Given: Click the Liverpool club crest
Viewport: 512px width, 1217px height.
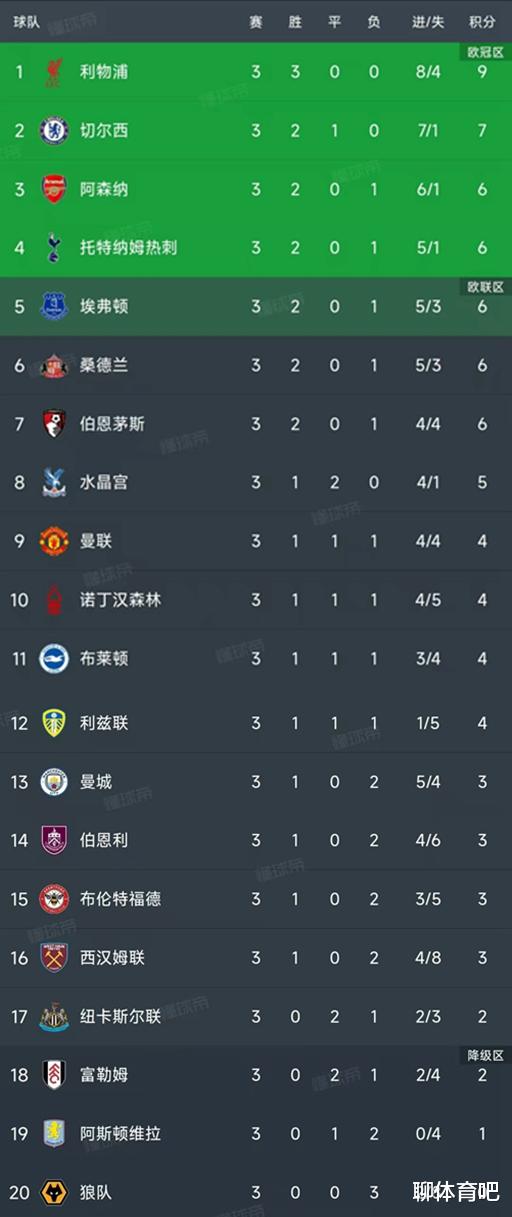Looking at the screenshot, I should click(54, 72).
